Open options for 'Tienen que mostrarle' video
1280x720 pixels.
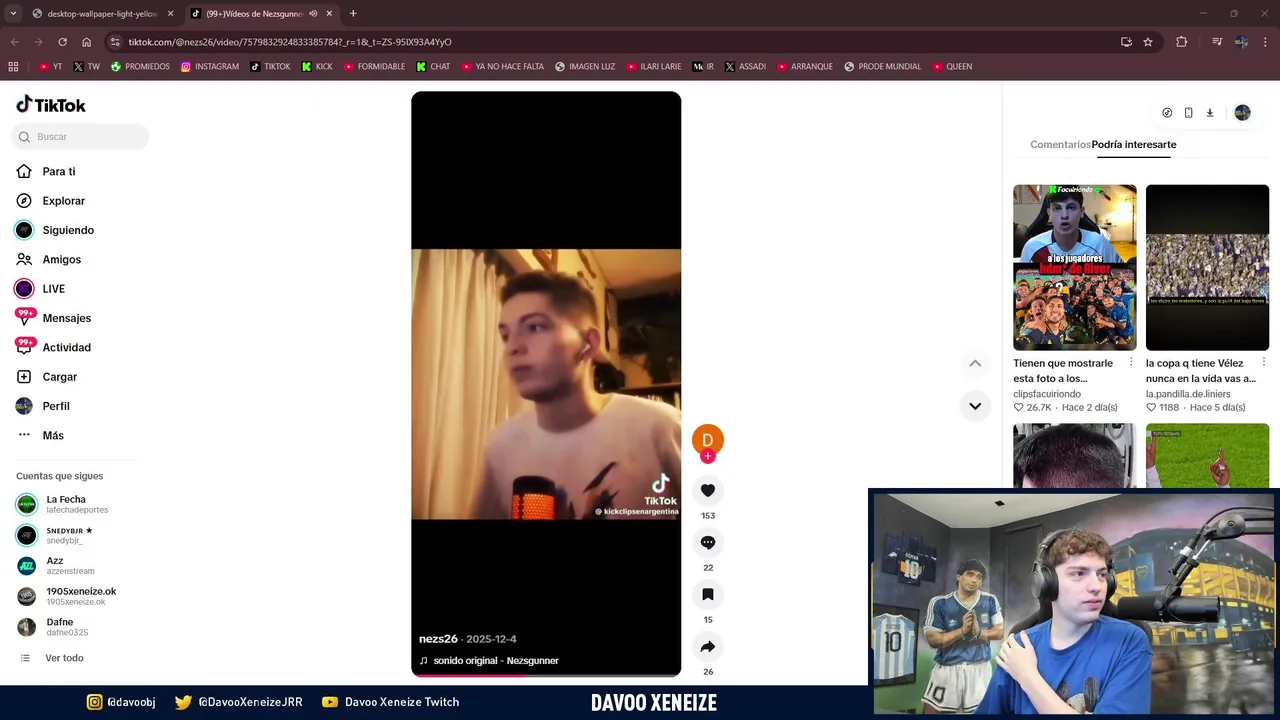click(1131, 362)
